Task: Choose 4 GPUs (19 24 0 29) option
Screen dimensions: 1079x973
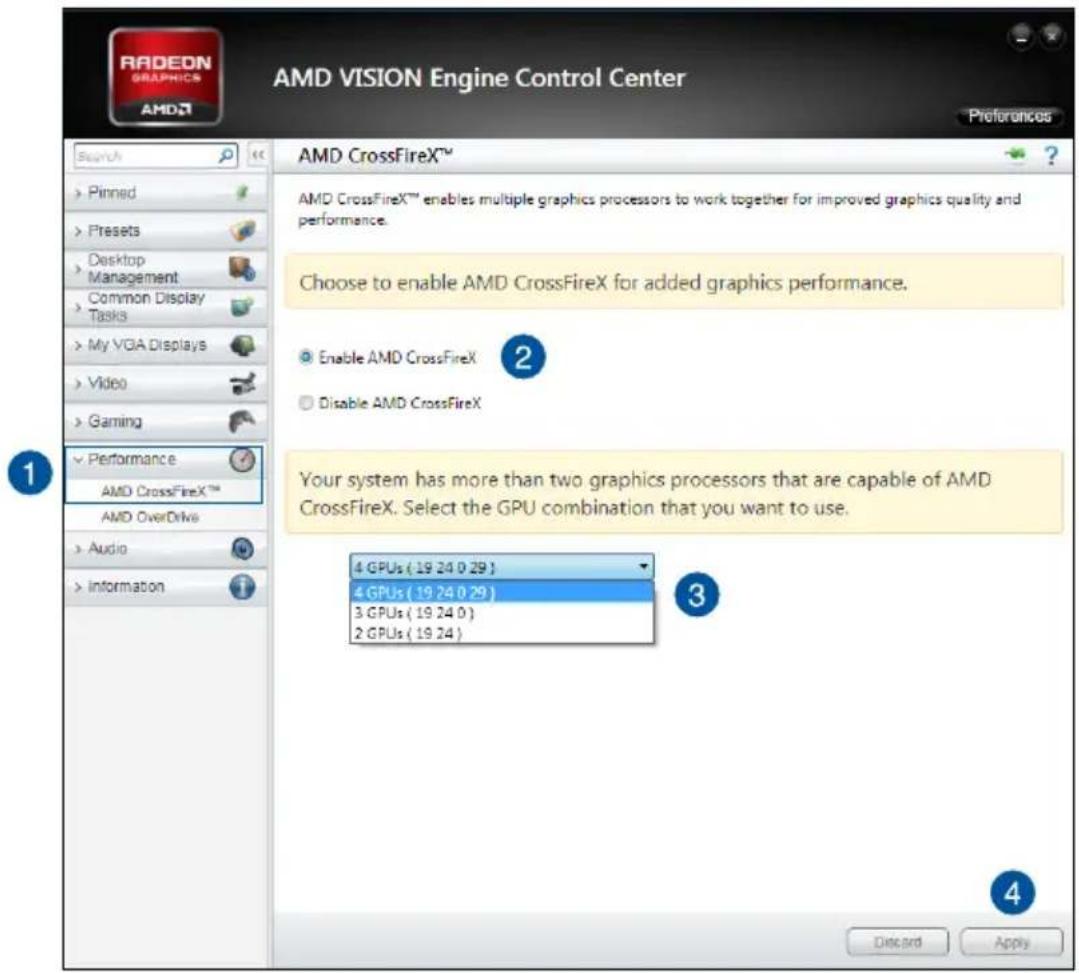Action: (x=502, y=592)
